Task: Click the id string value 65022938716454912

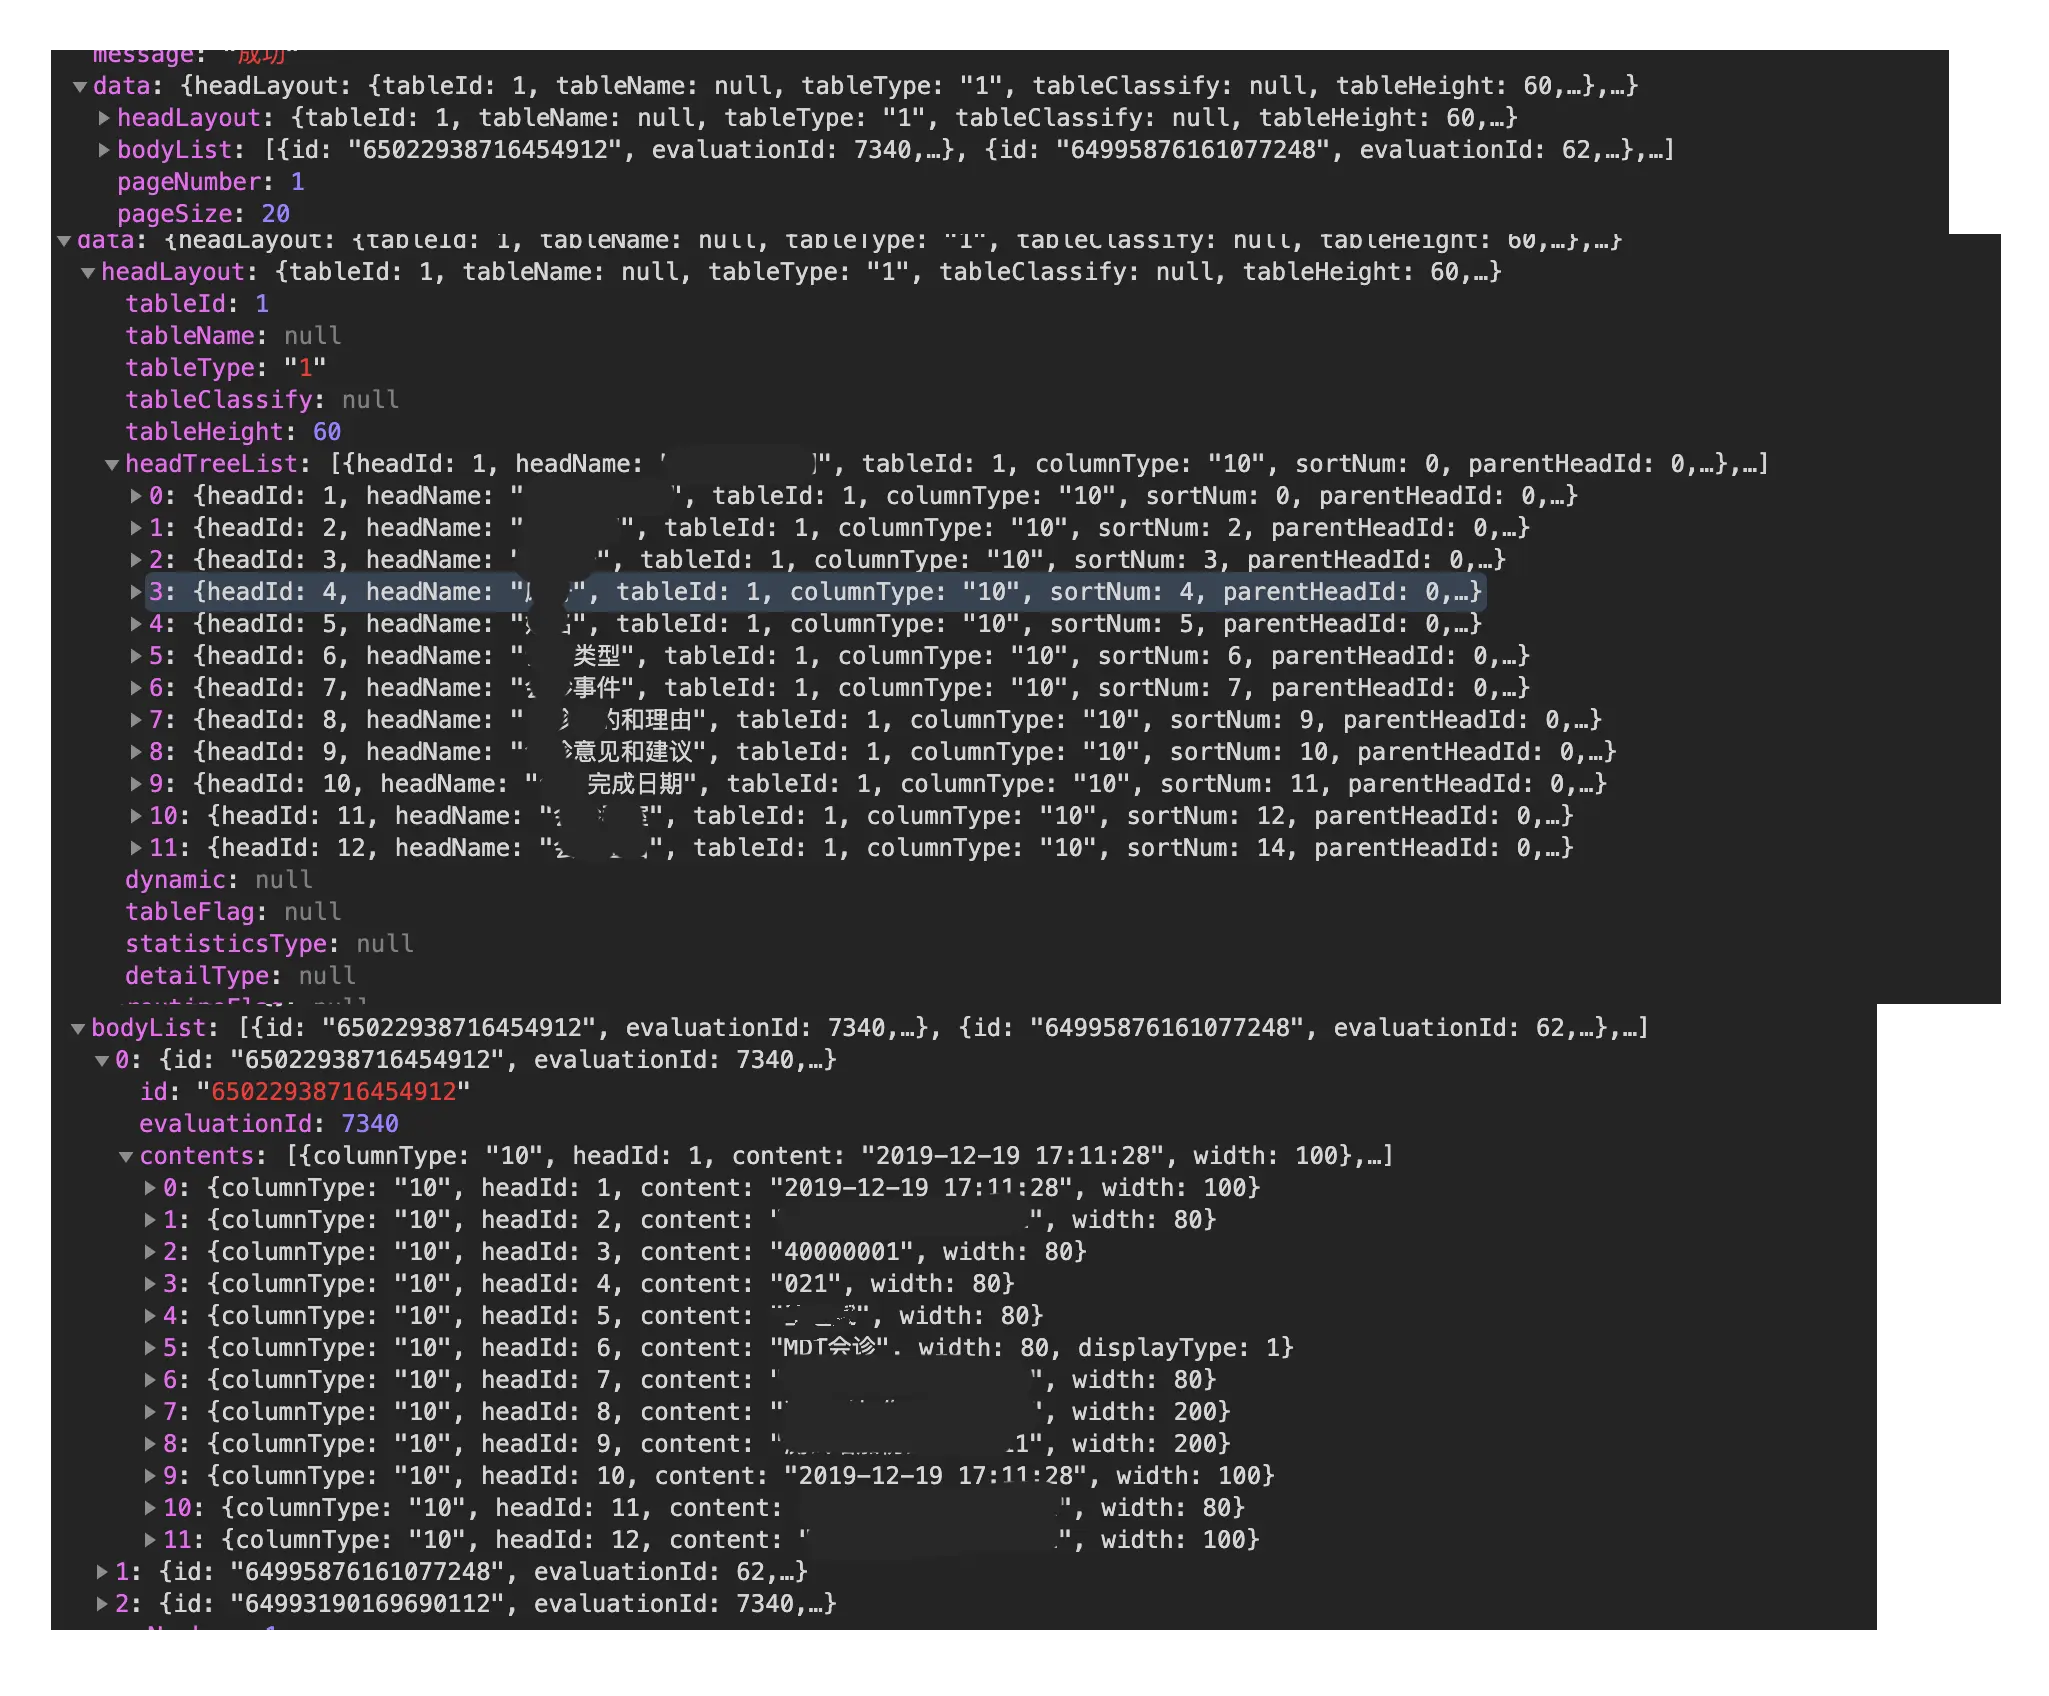Action: point(333,1093)
